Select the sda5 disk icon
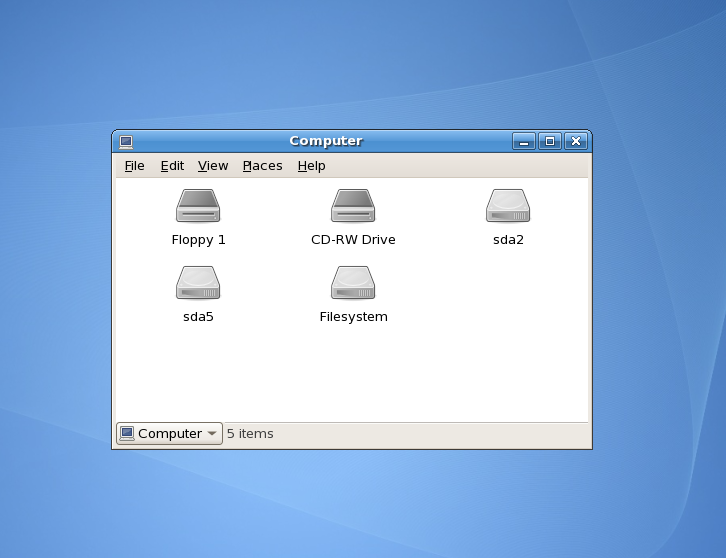This screenshot has width=726, height=558. coord(198,283)
